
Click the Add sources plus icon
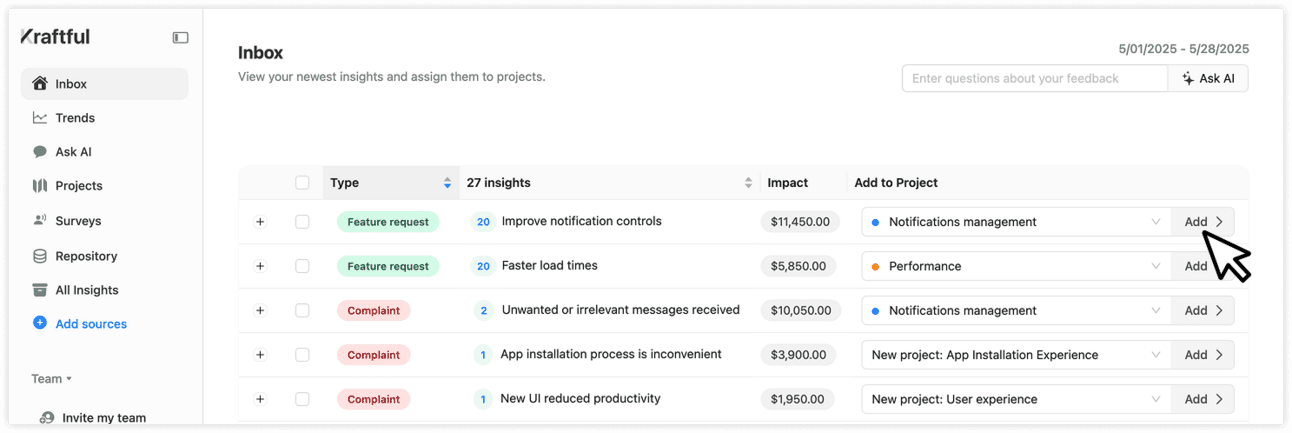(40, 323)
